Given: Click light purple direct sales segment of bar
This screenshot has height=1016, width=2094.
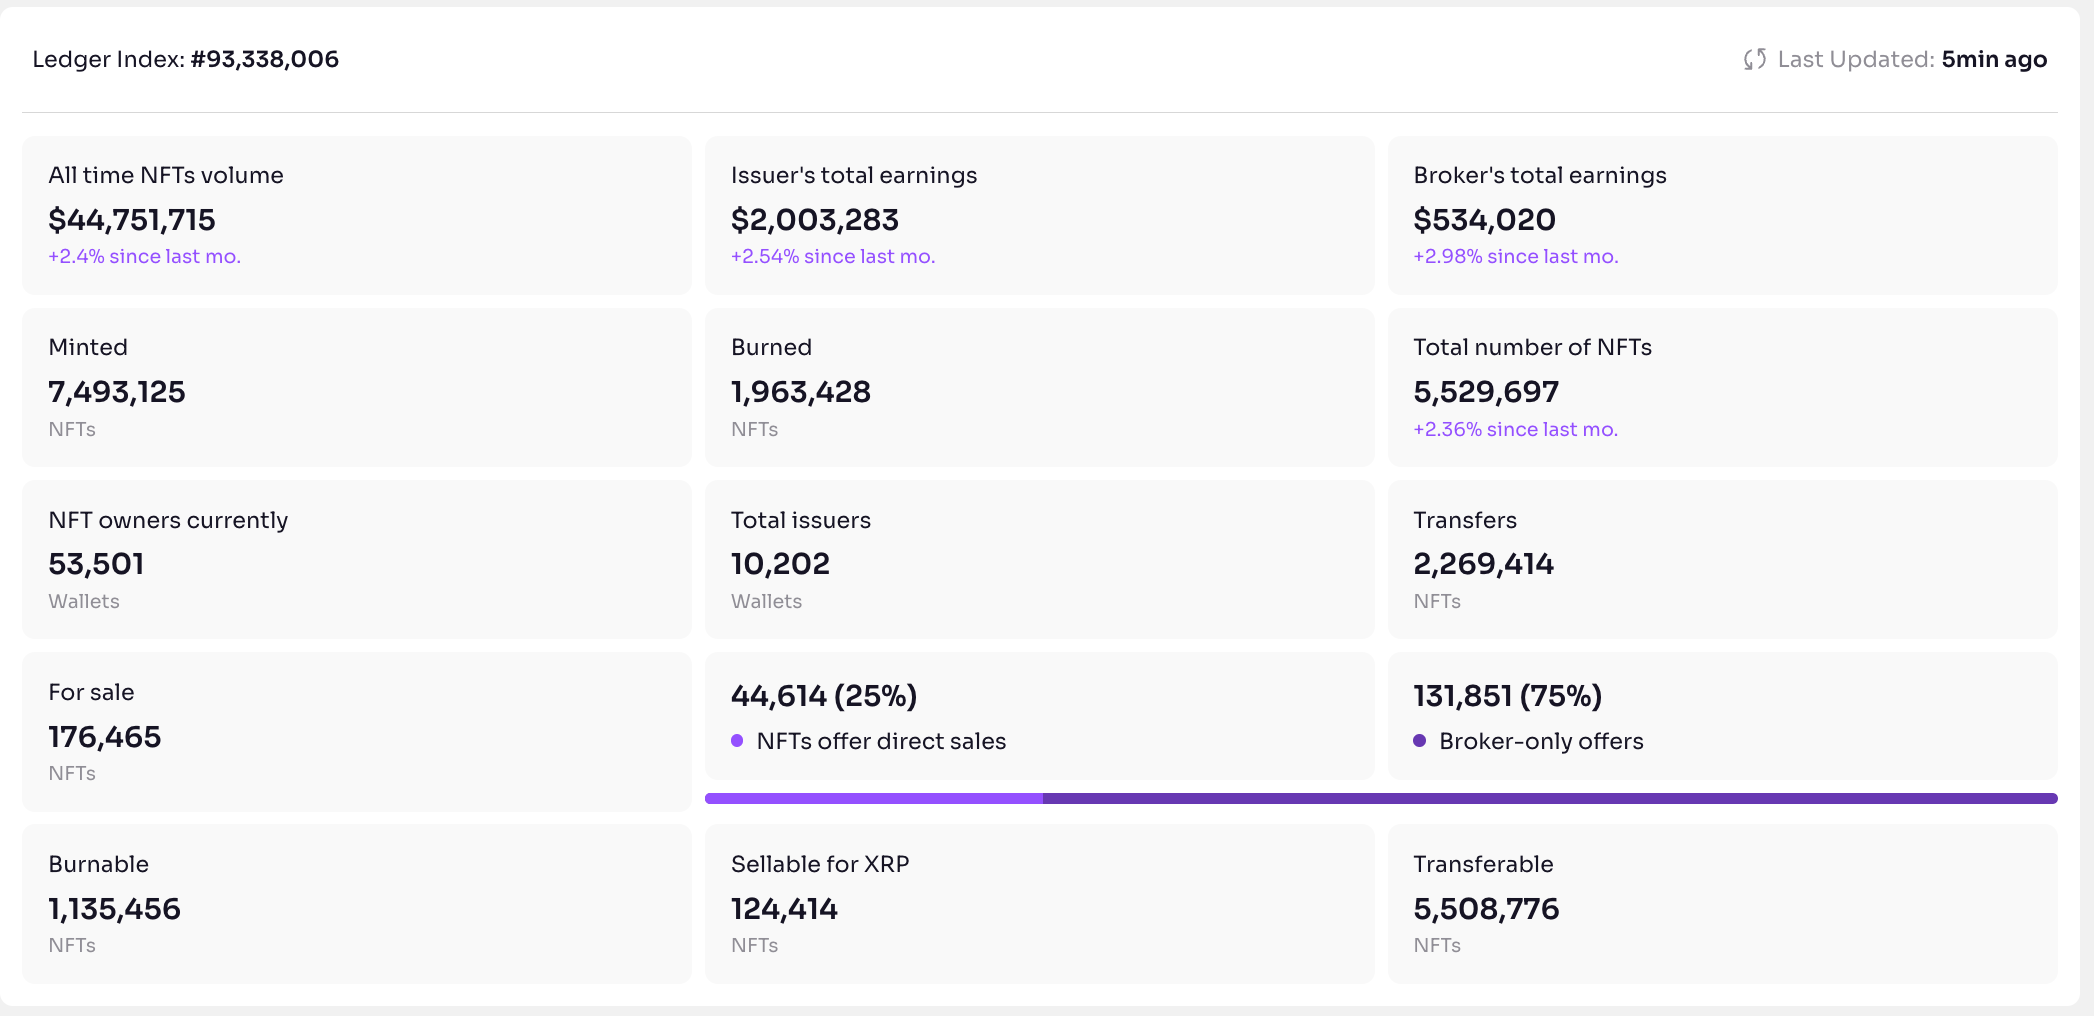Looking at the screenshot, I should coord(874,798).
